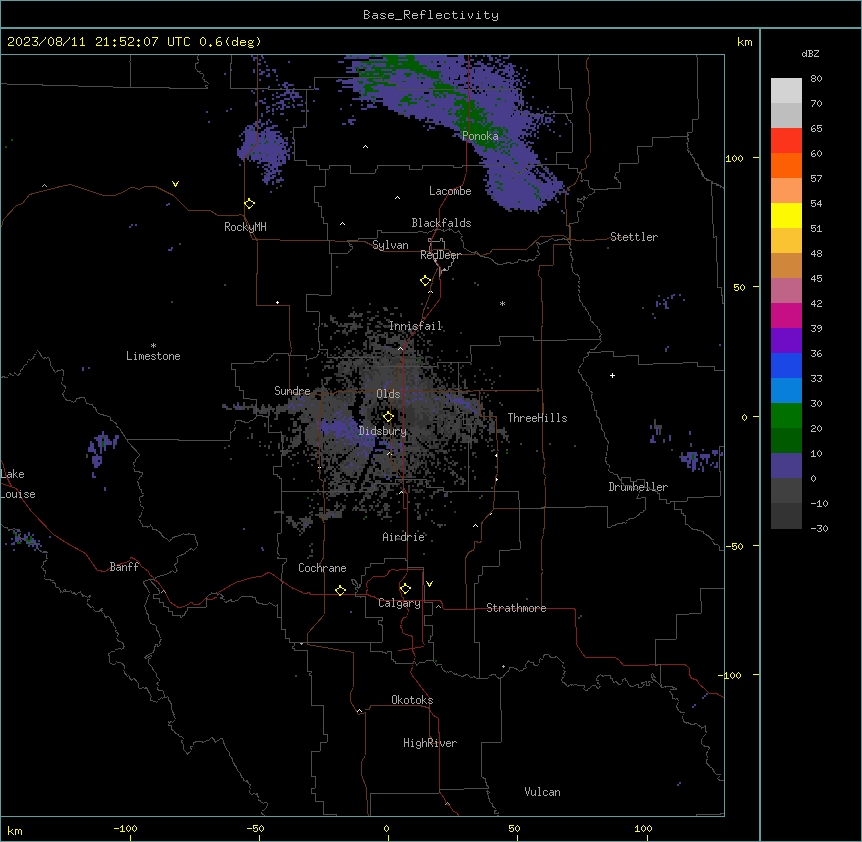862x842 pixels.
Task: Click the dBZ legend heading
Action: point(810,53)
